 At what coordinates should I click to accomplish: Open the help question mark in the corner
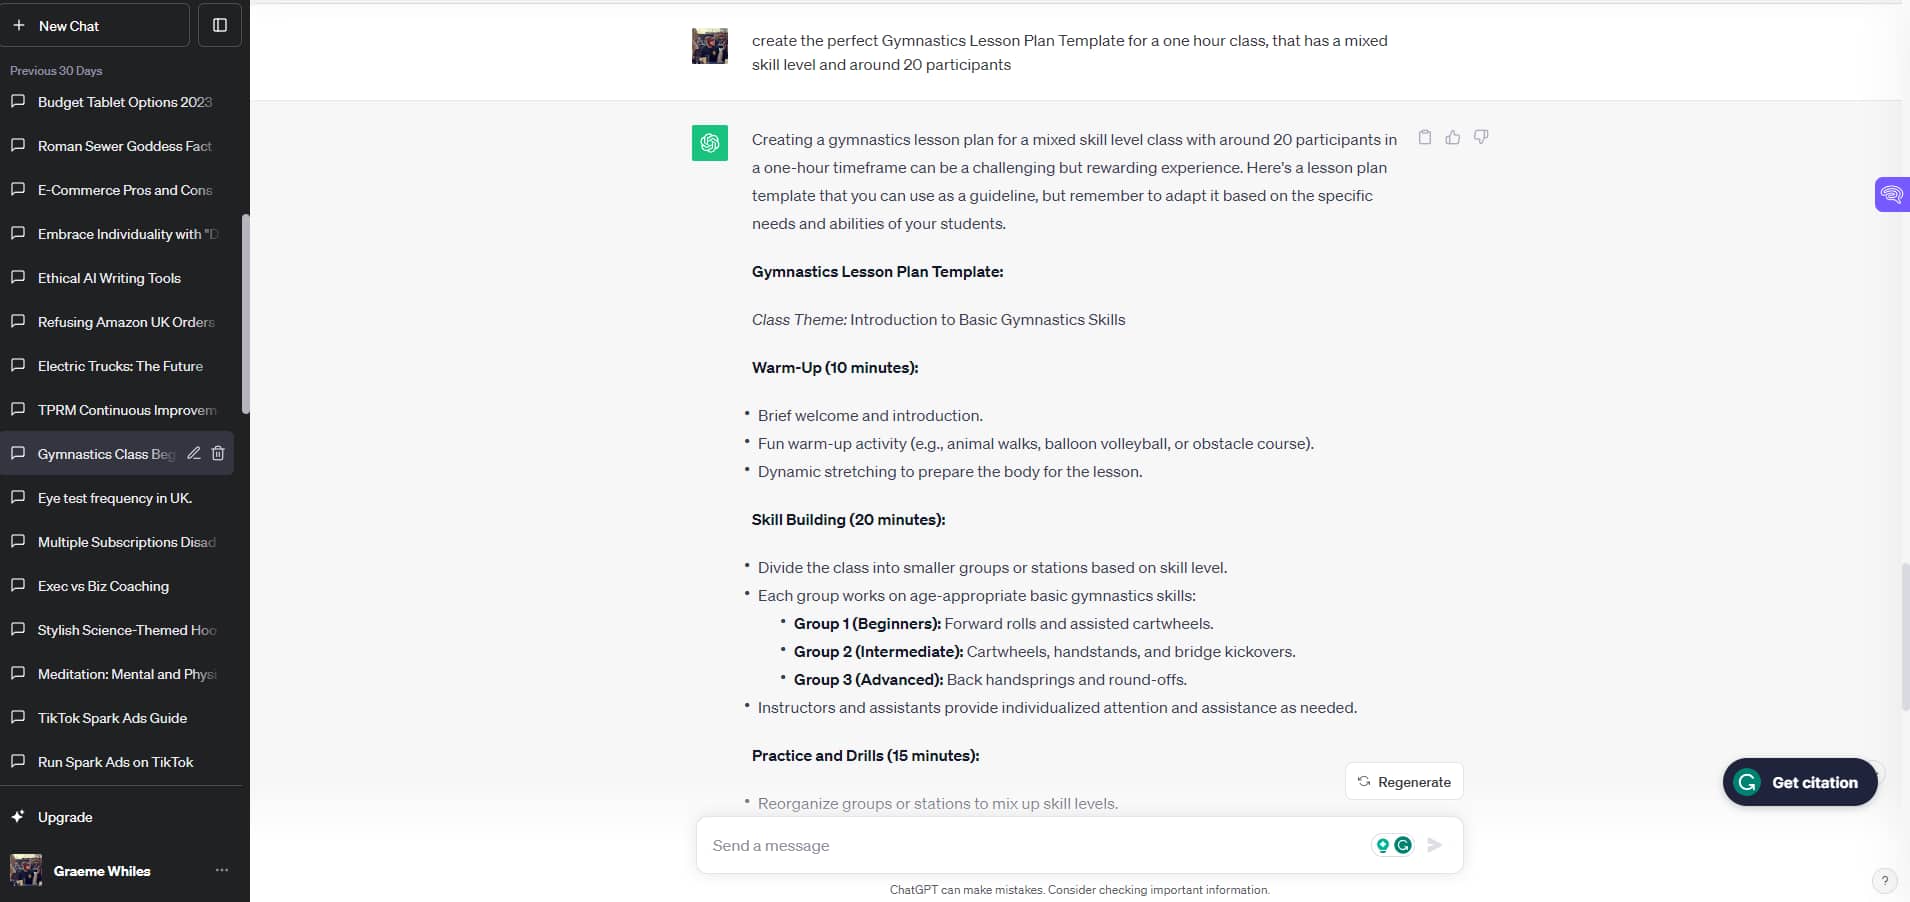point(1884,881)
